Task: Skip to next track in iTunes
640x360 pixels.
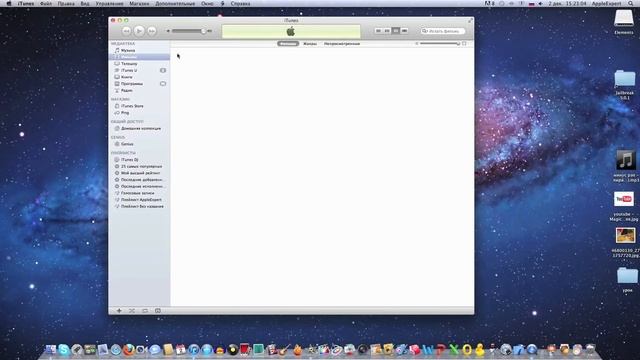Action: [x=151, y=31]
